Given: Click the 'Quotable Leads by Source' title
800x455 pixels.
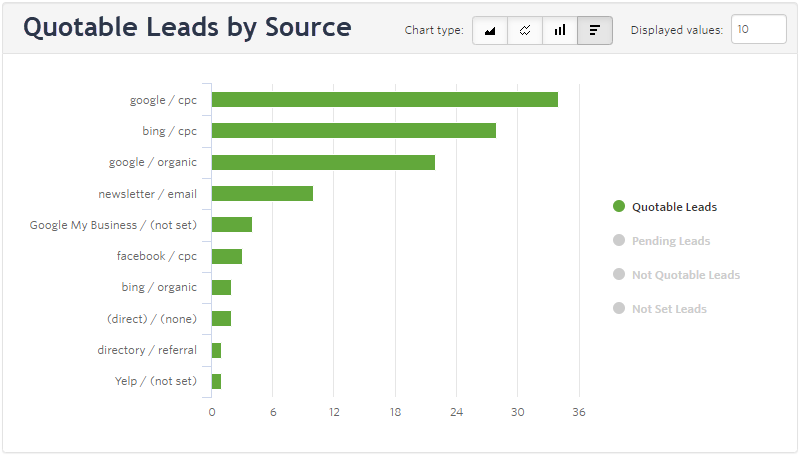Looking at the screenshot, I should (187, 28).
